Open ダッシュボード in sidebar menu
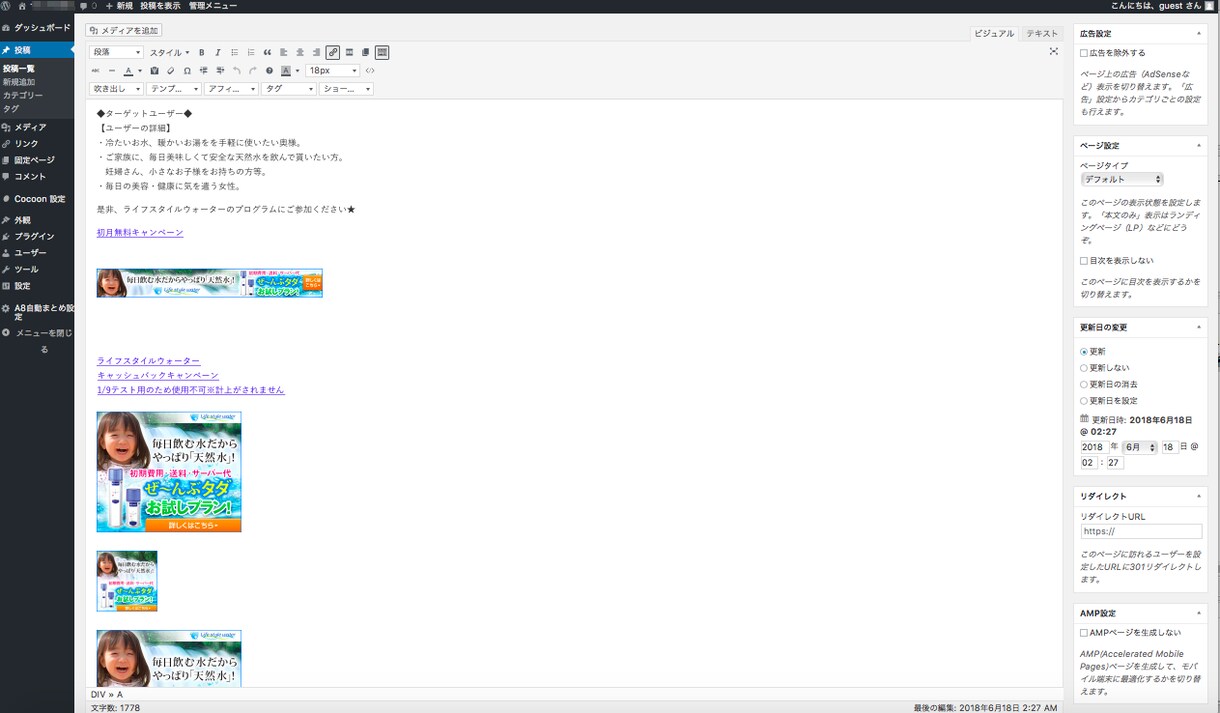Image resolution: width=1220 pixels, height=713 pixels. [x=36, y=28]
